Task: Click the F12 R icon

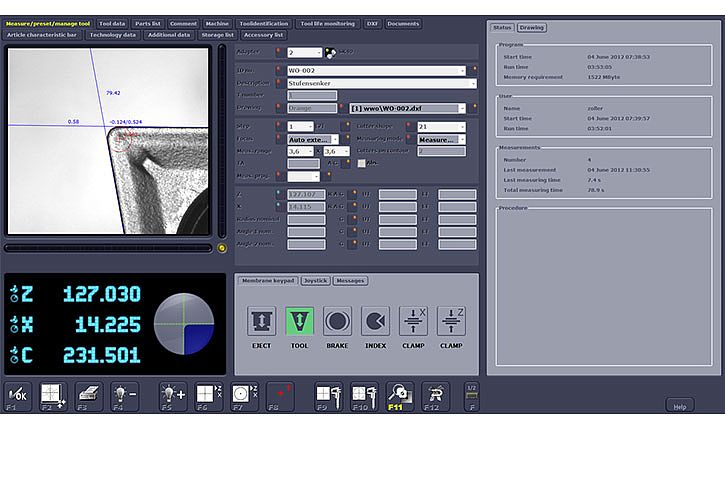Action: click(435, 397)
